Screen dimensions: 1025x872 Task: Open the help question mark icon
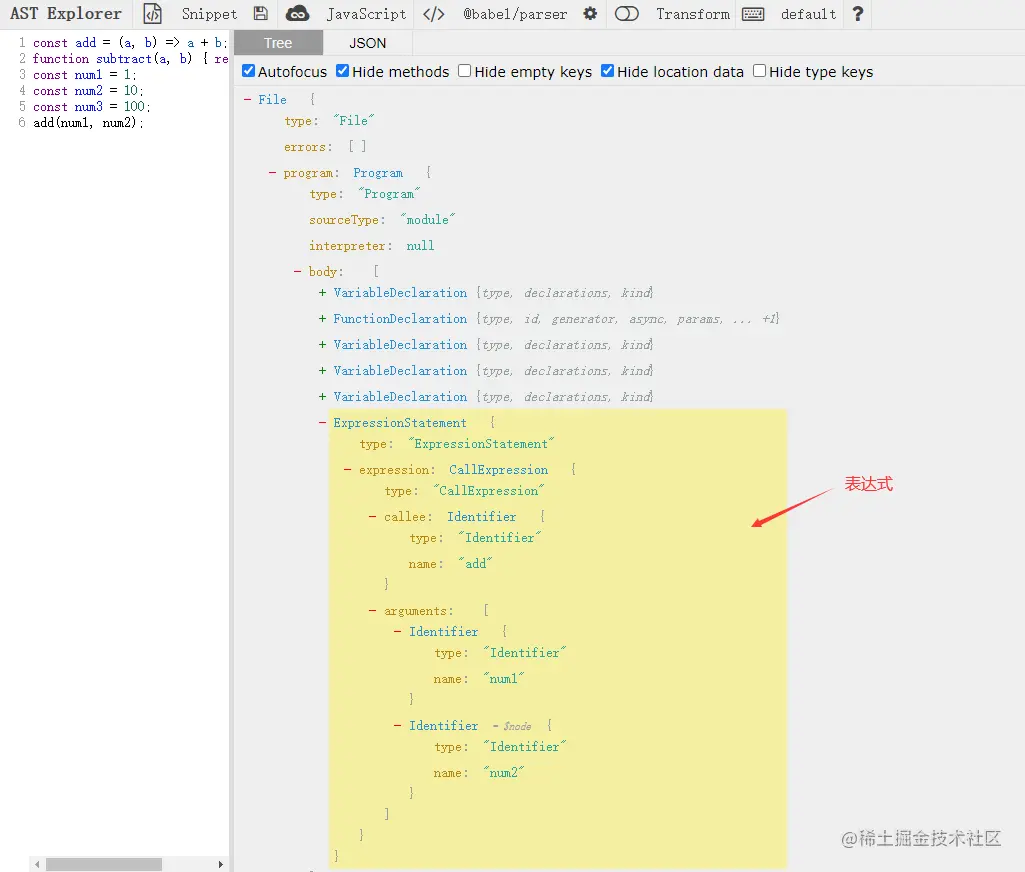858,14
